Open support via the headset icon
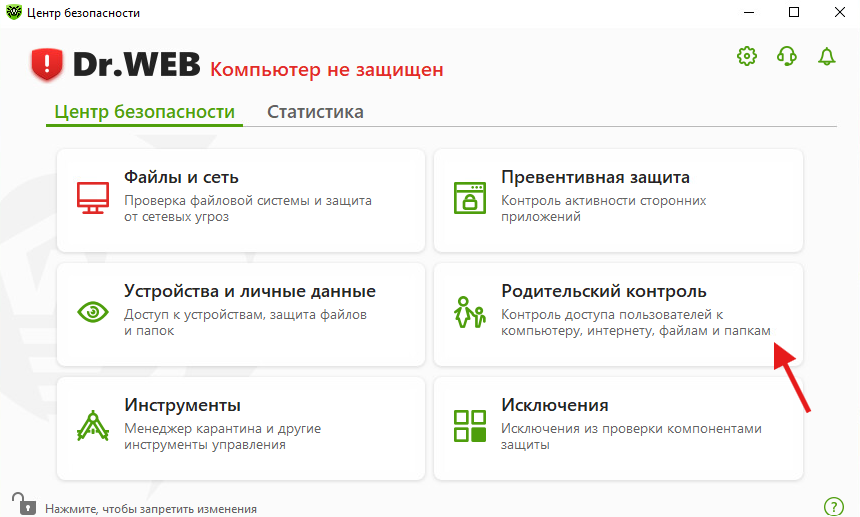860x517 pixels. click(x=787, y=56)
